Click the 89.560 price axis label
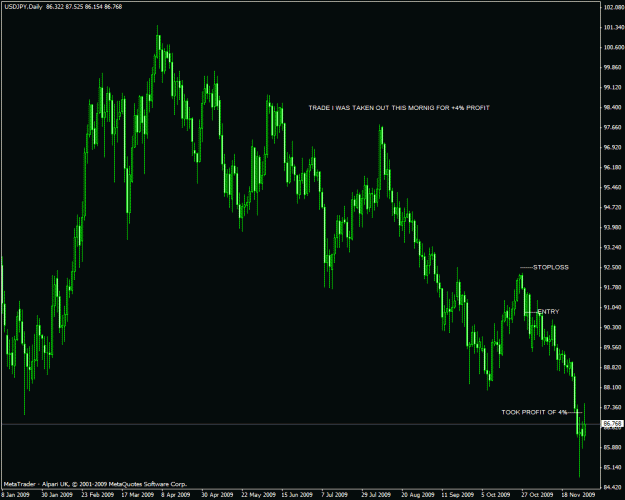Image resolution: width=625 pixels, height=500 pixels. (x=613, y=347)
